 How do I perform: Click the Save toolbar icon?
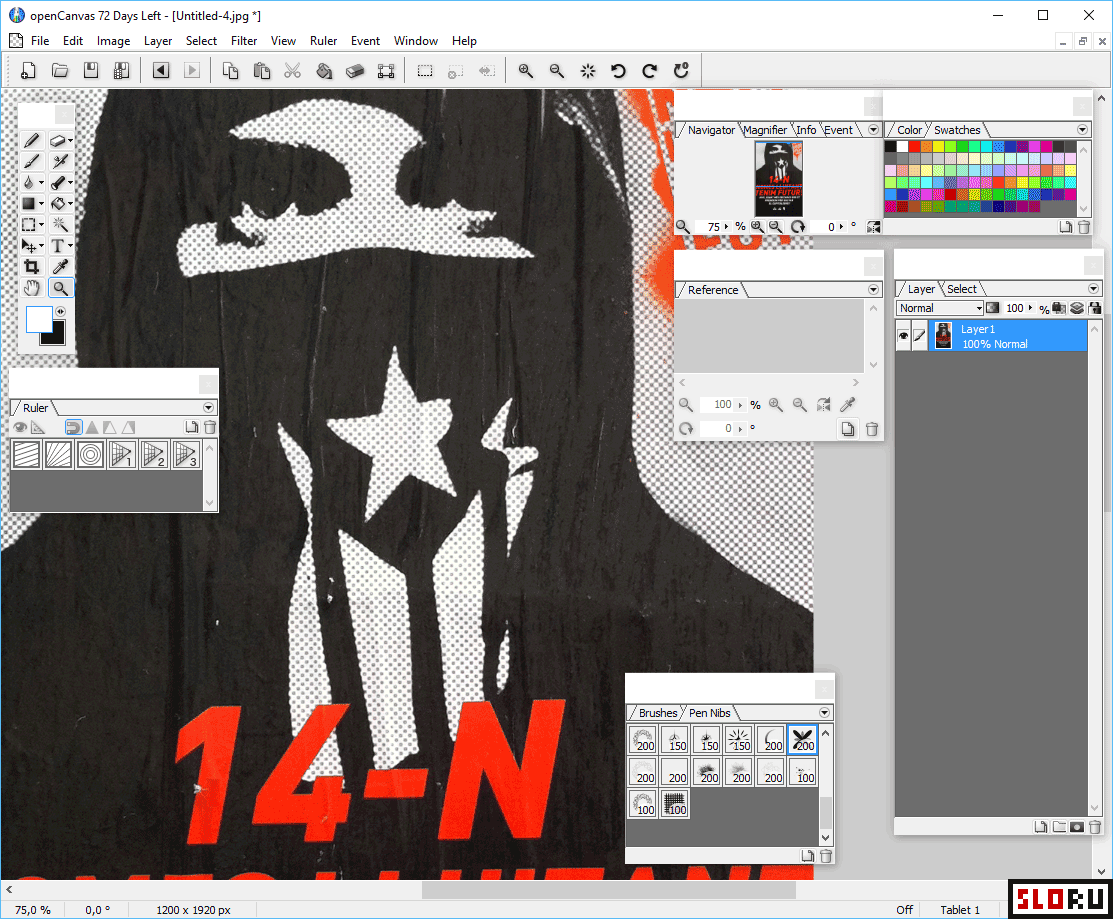pyautogui.click(x=91, y=70)
